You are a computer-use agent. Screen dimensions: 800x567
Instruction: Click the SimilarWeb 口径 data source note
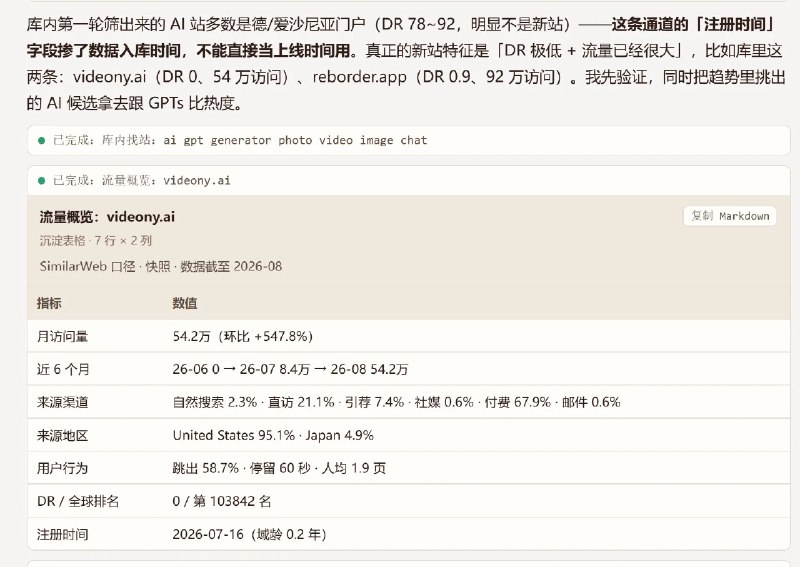click(x=161, y=266)
